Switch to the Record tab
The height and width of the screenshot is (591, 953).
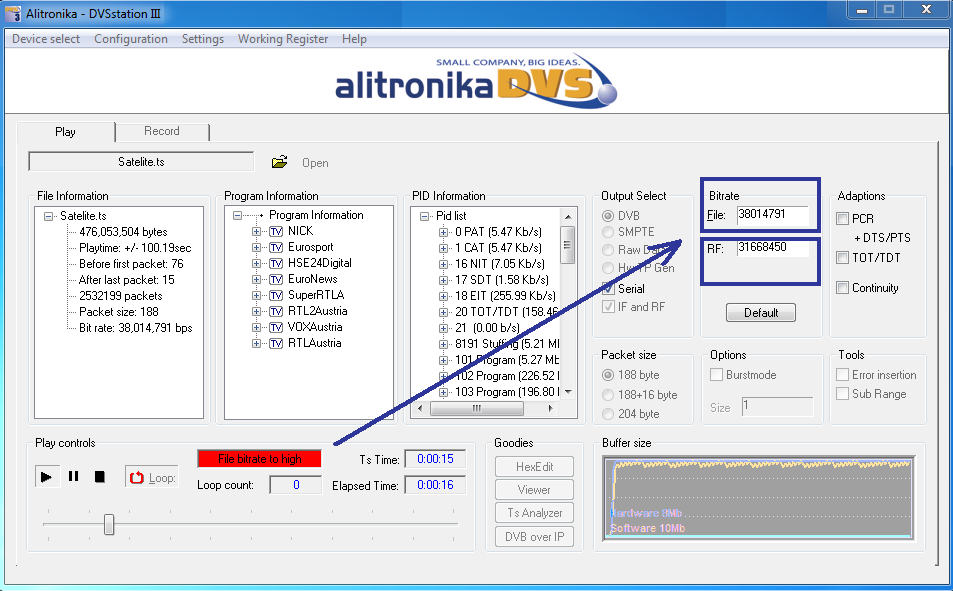pos(162,131)
